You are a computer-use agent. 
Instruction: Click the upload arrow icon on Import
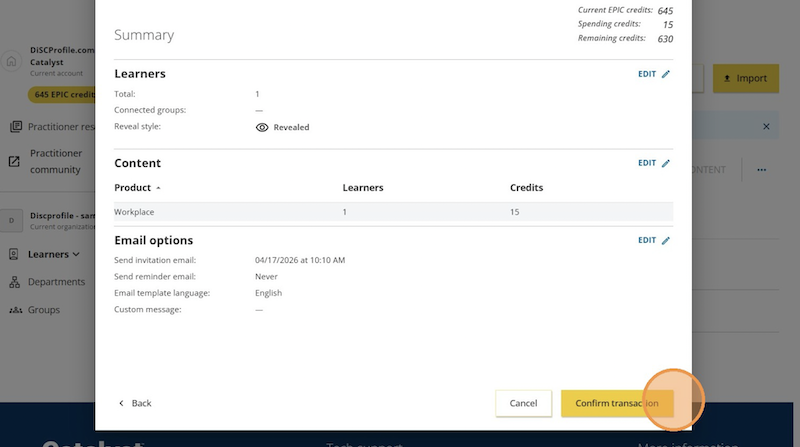coord(727,79)
